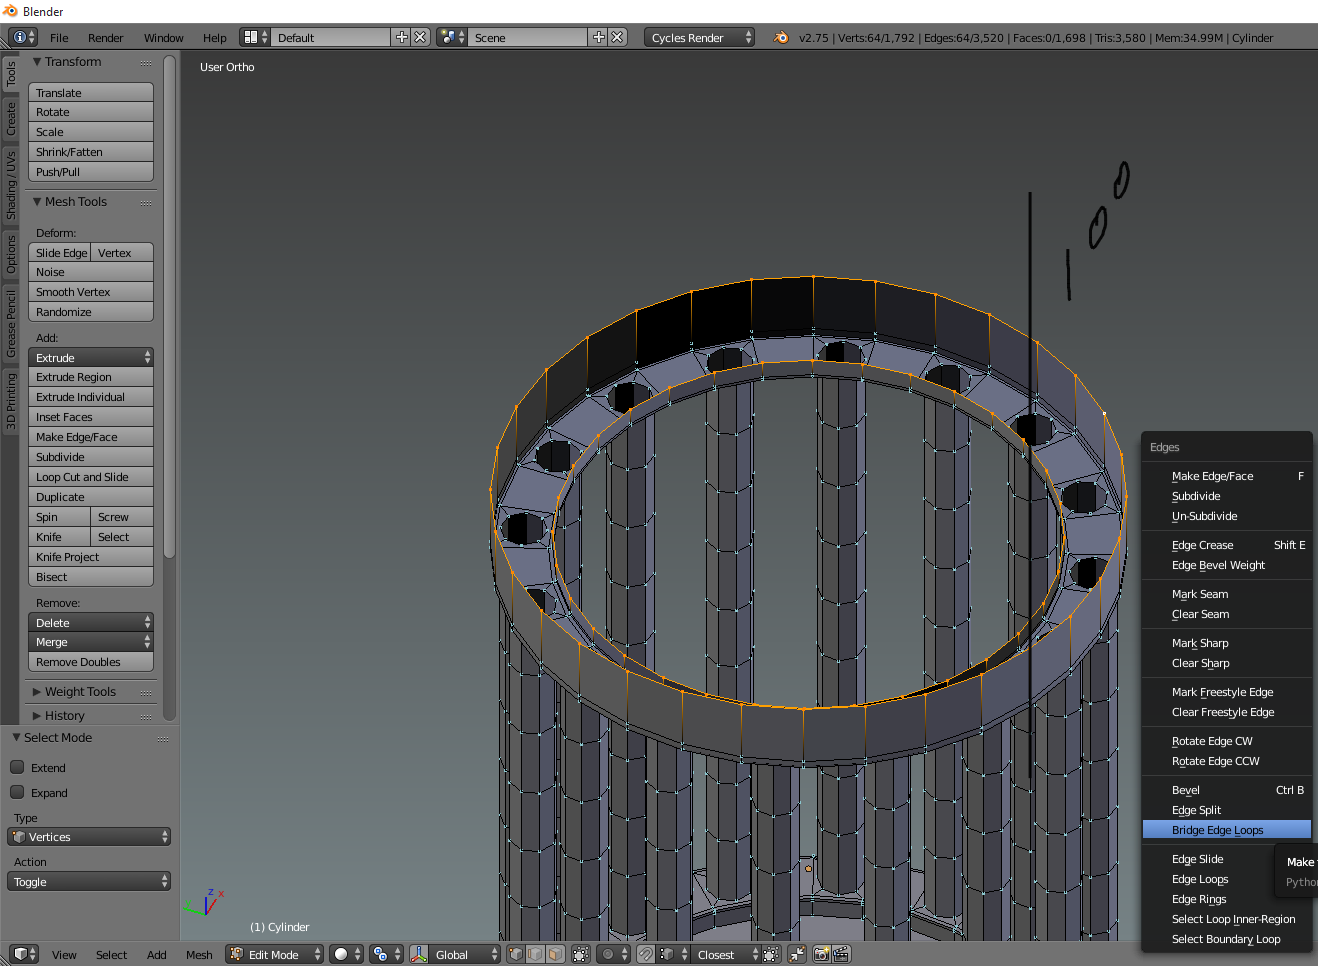Viewport: 1318px width, 966px height.
Task: Click the snap magnet icon
Action: 647,954
